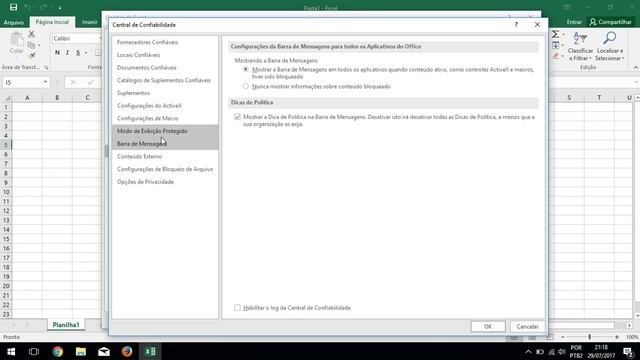
Task: Open Mail app from the taskbar
Action: click(x=104, y=351)
